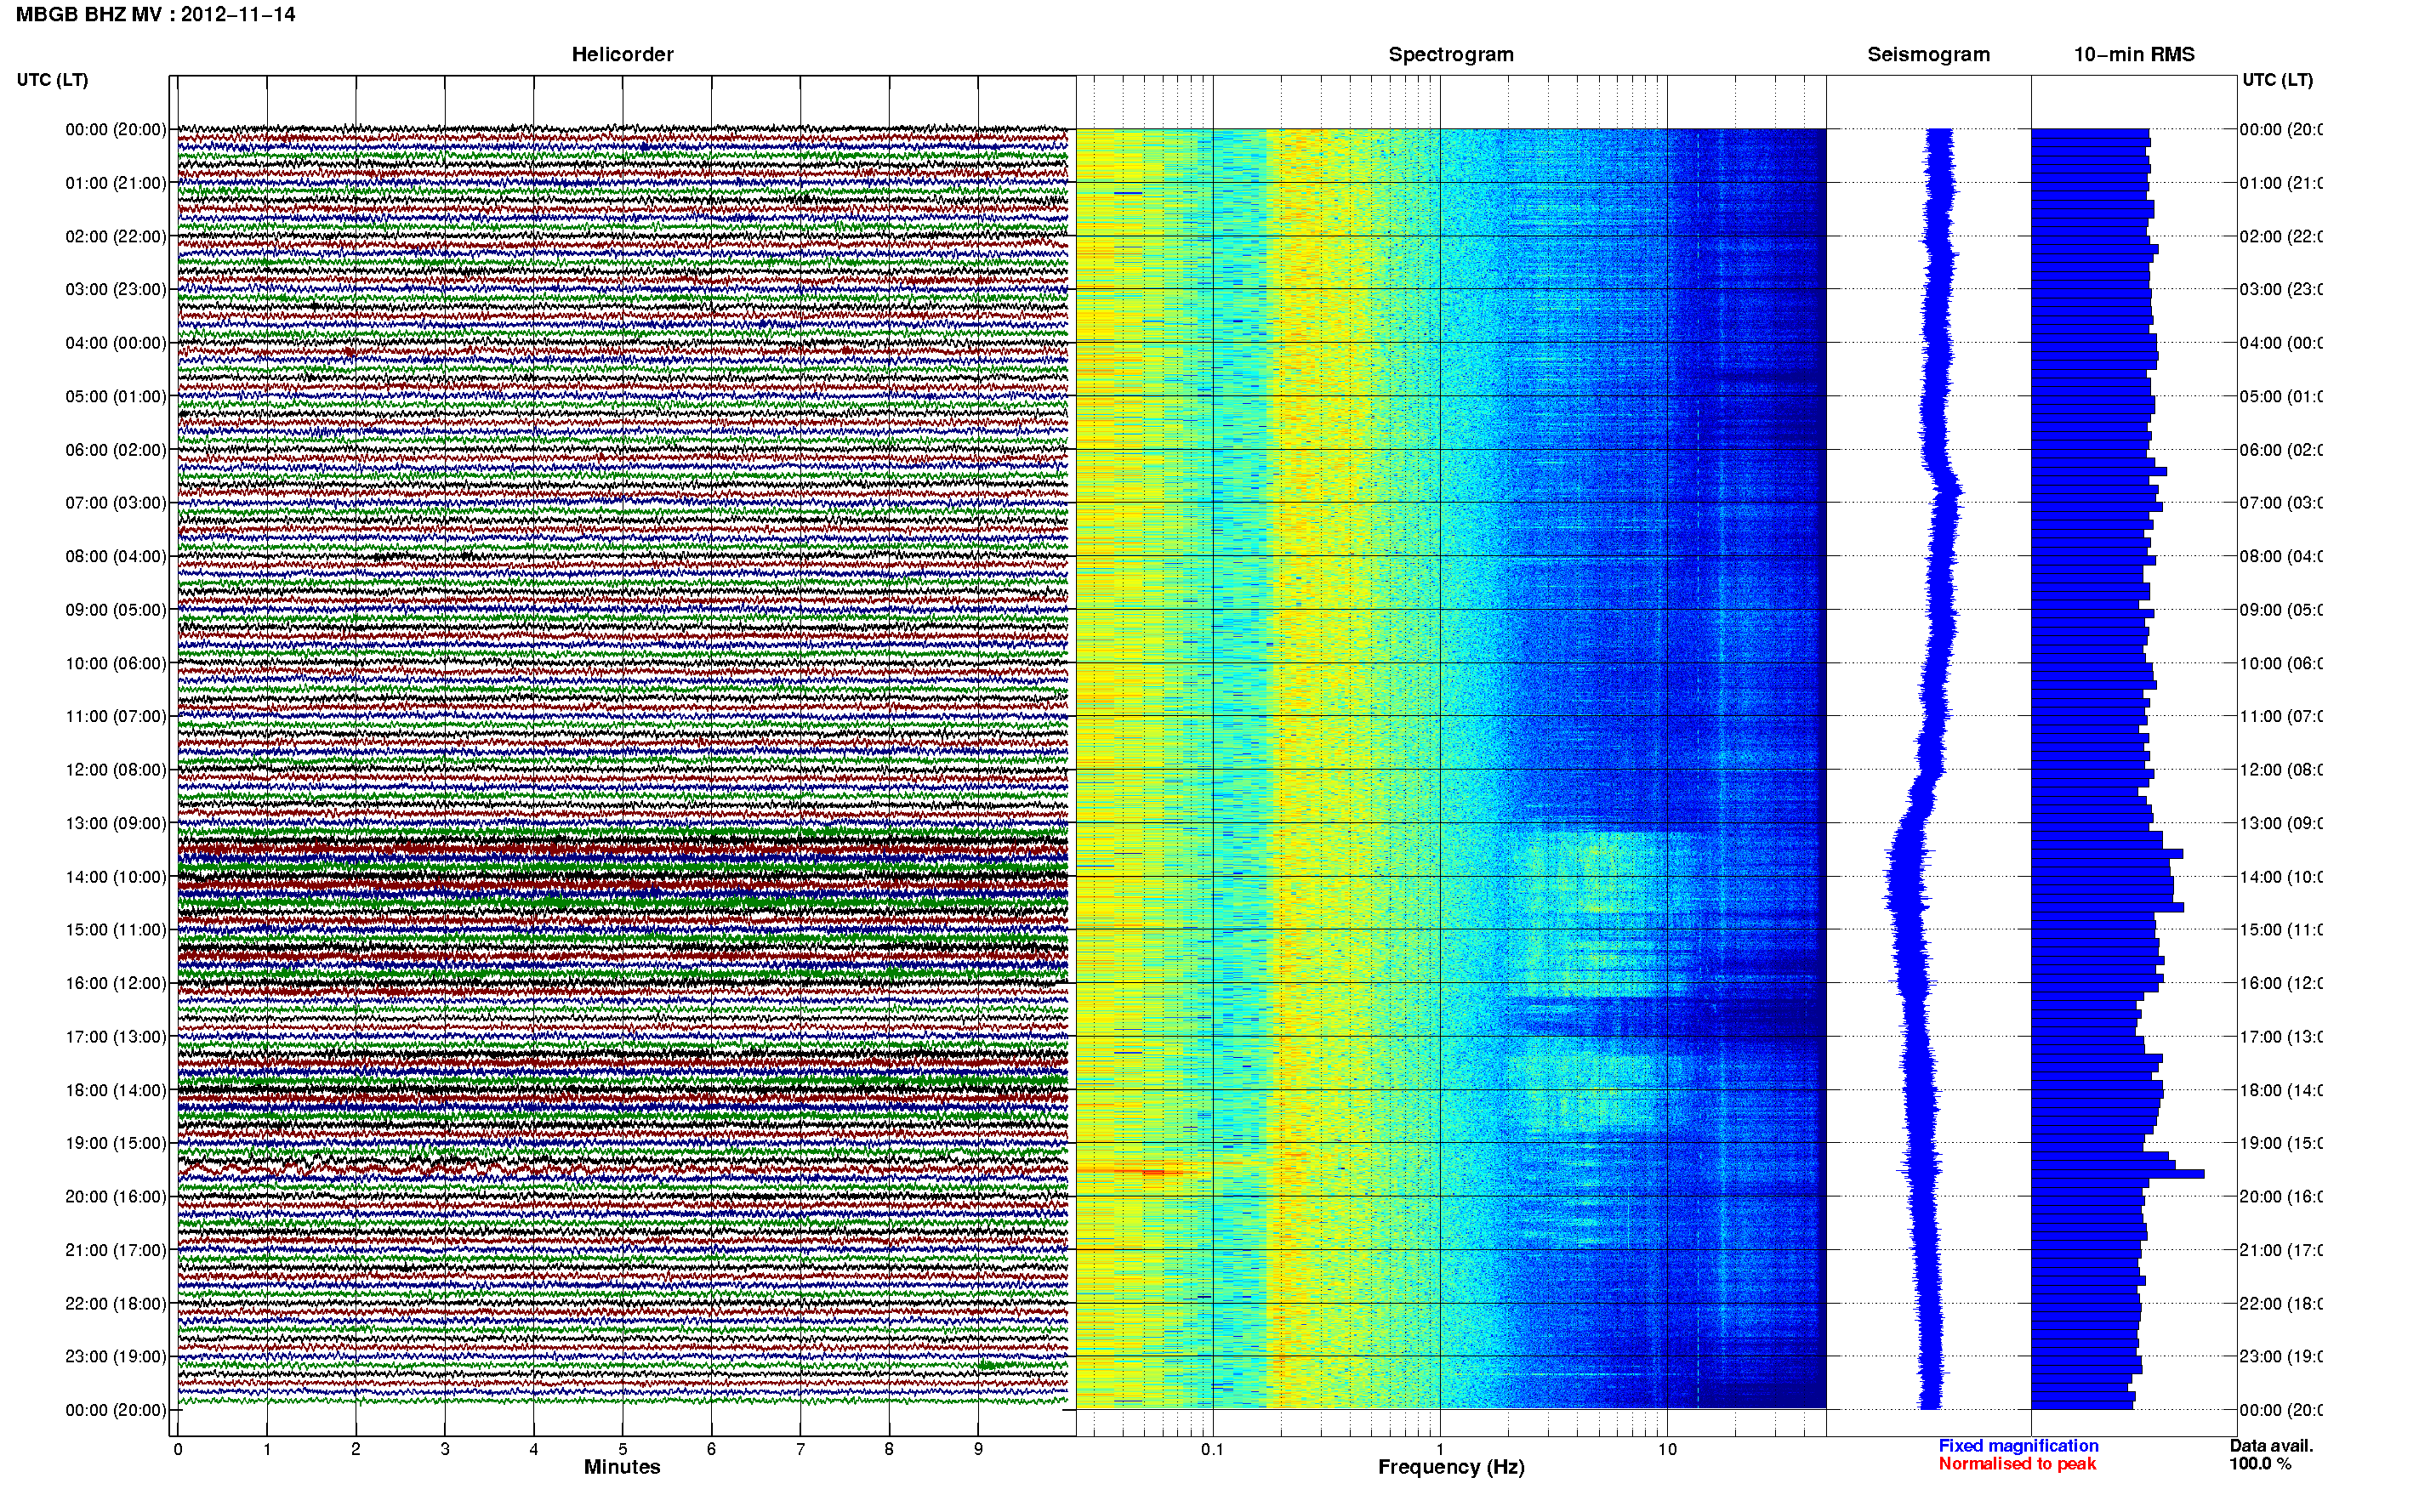Screen dimensions: 2419x1512
Task: Click the left 15:00 (11:00) time label
Action: (116, 929)
